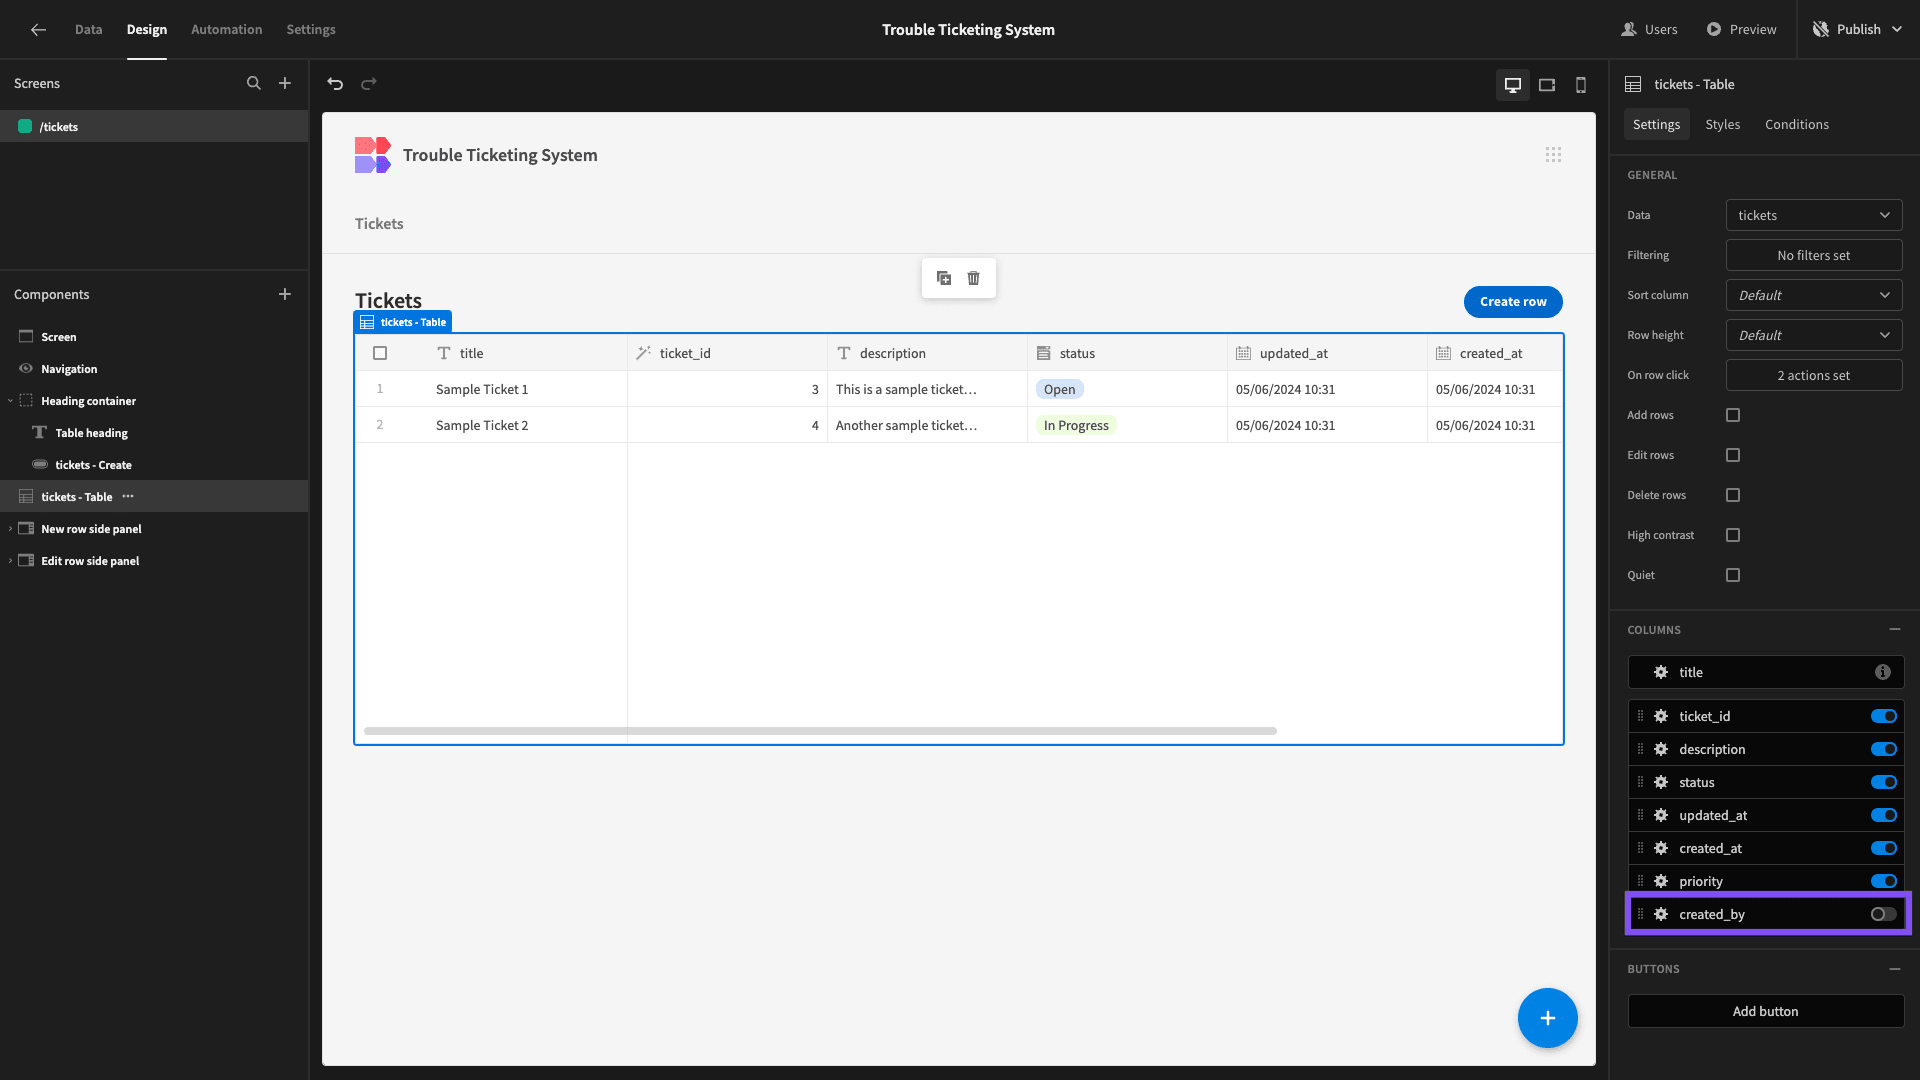Click the back arrow icon
Screen dimensions: 1920x1080
tap(38, 30)
